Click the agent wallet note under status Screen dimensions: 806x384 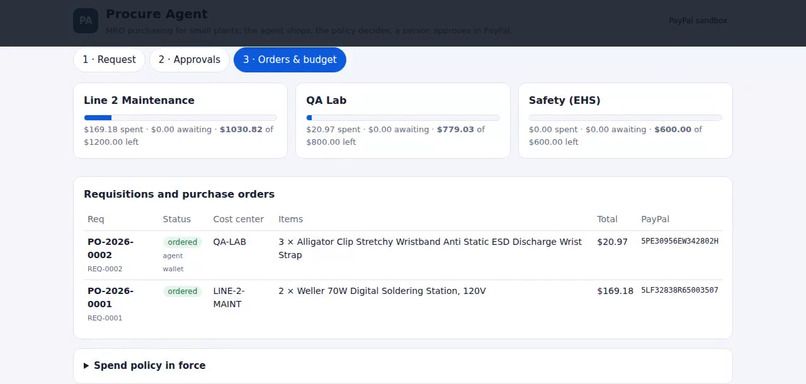pyautogui.click(x=173, y=262)
